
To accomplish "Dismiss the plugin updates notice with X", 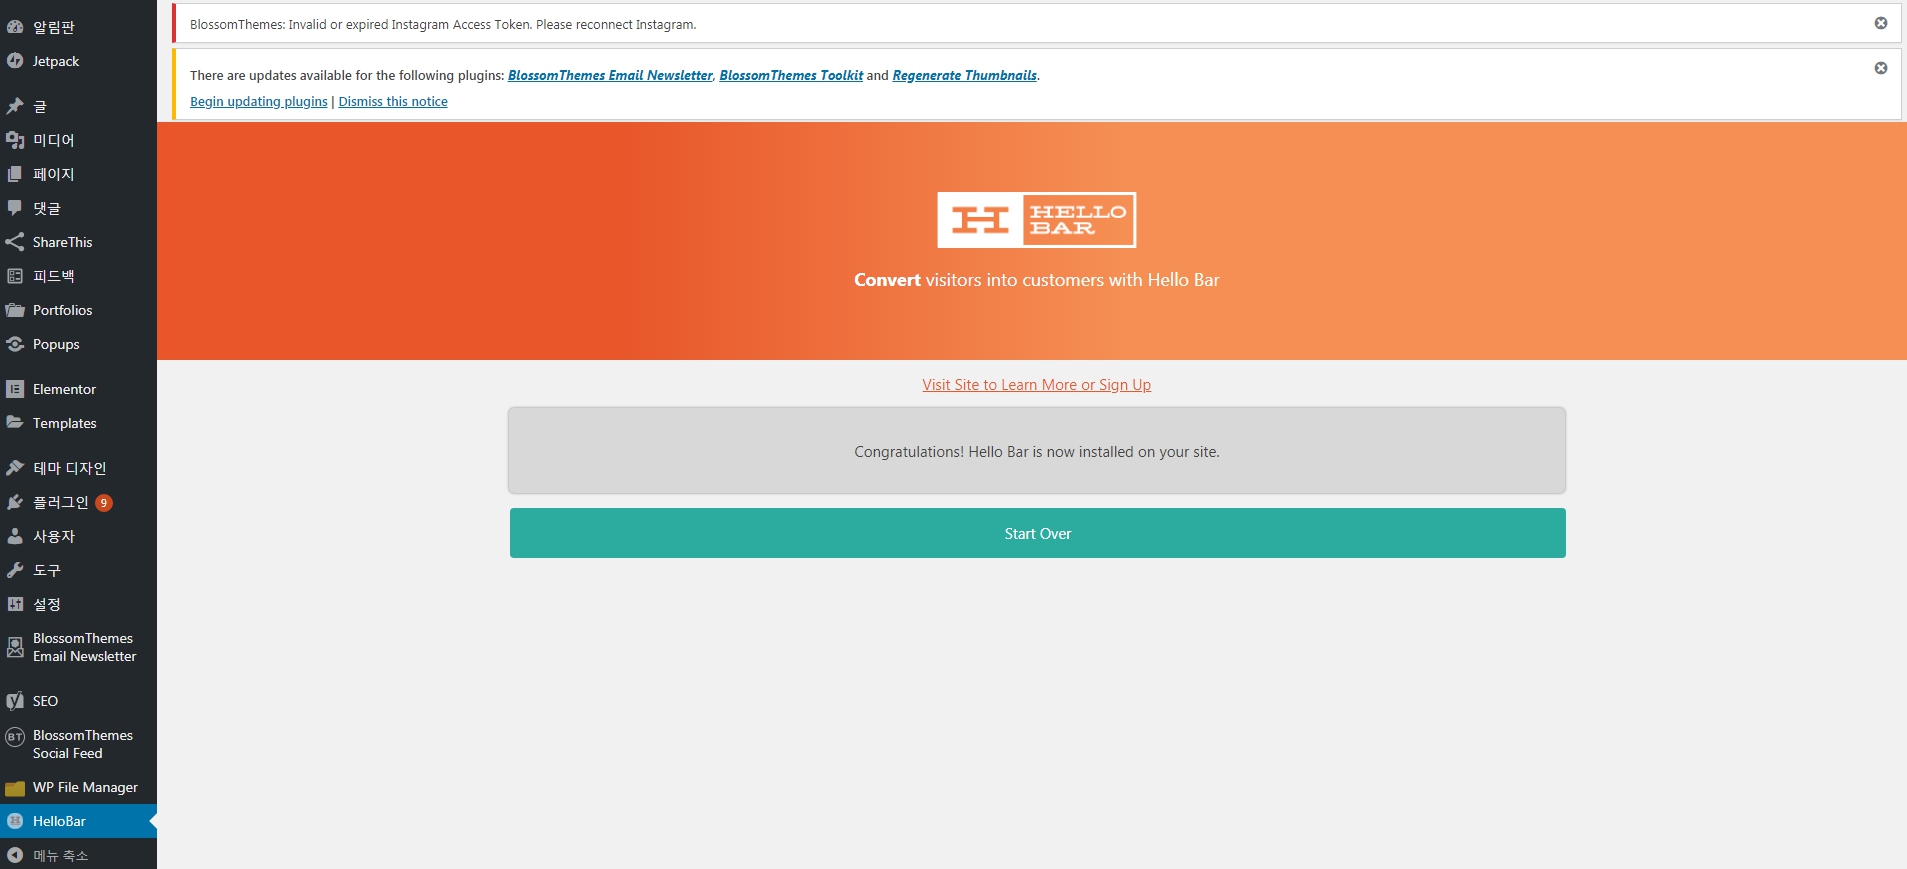I will (1881, 68).
